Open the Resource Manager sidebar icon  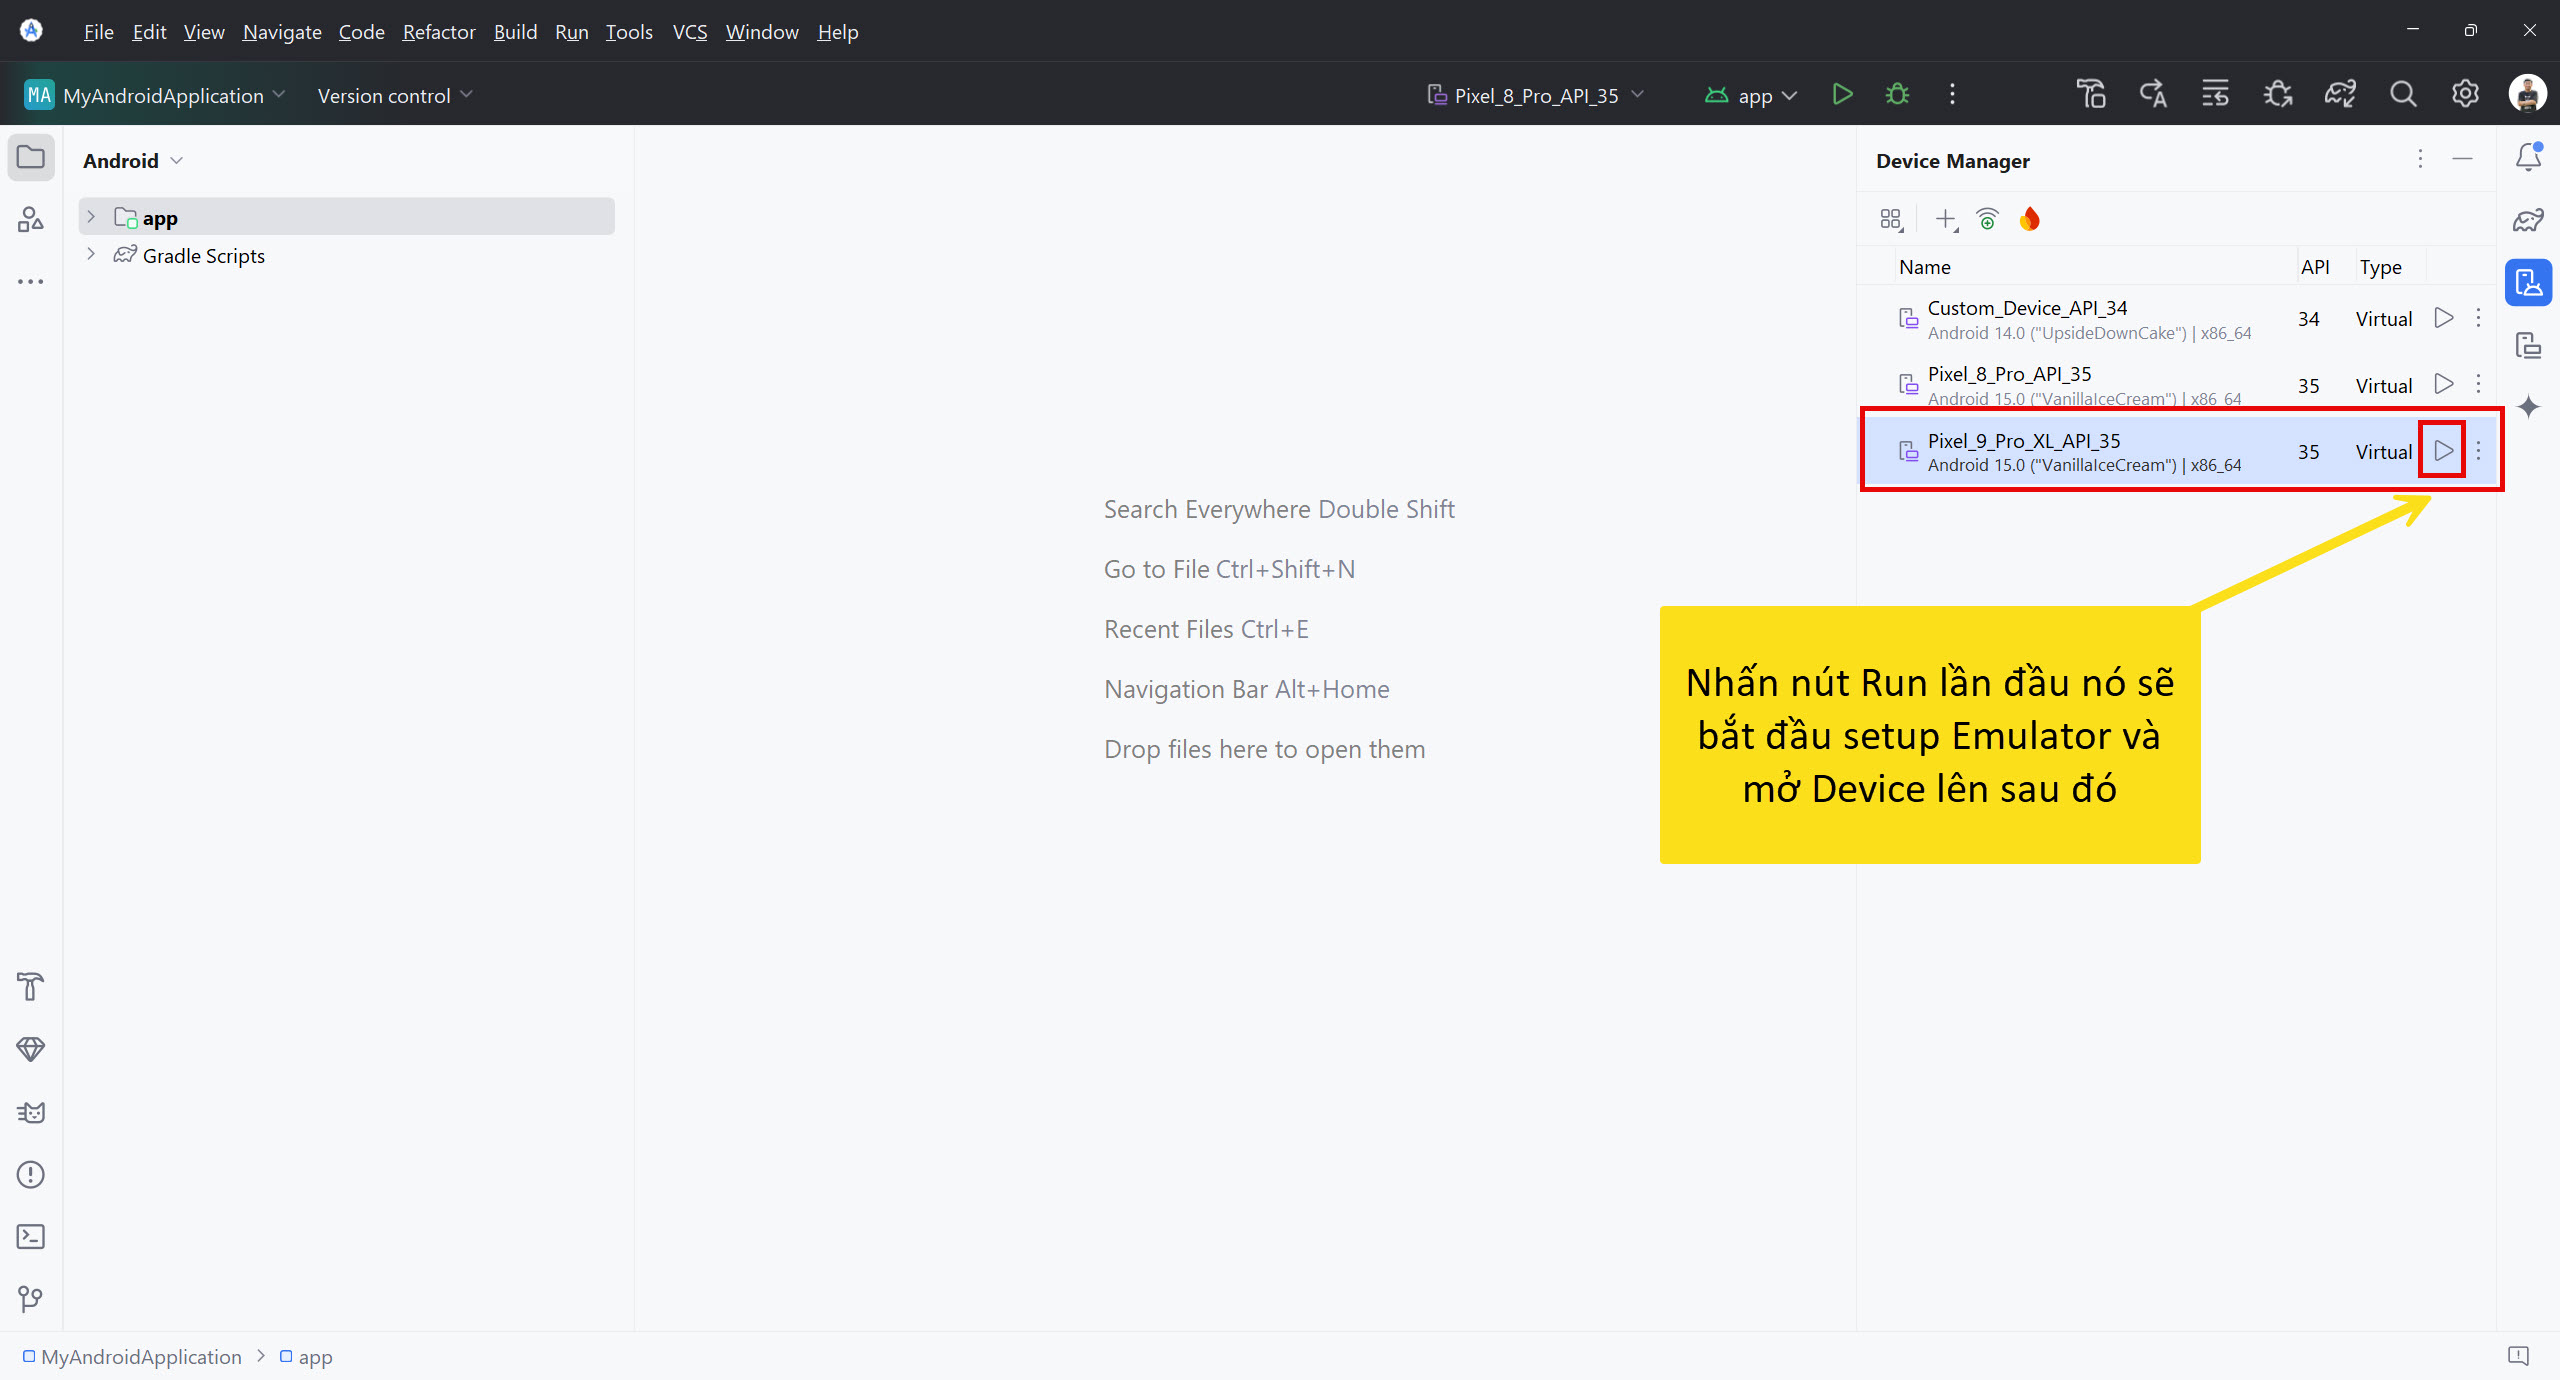pos(31,219)
